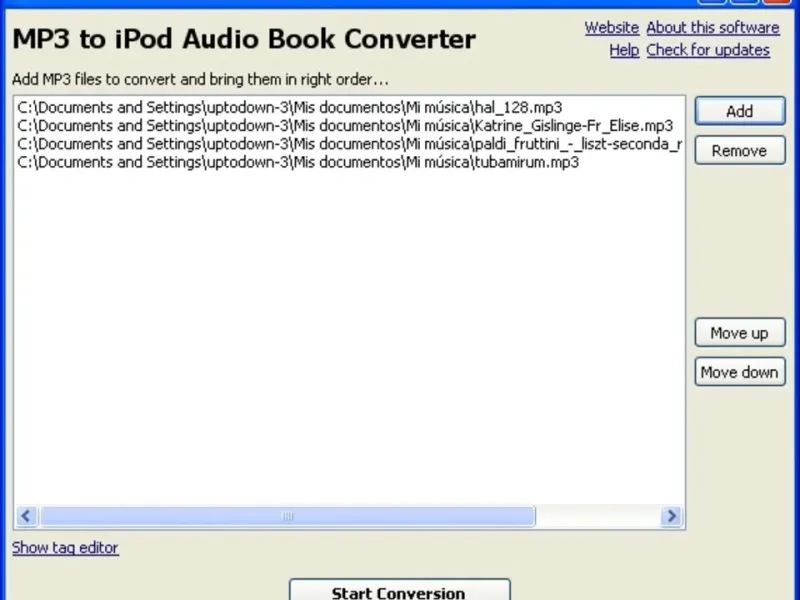This screenshot has height=600, width=800.
Task: Select the Katrine_Gislinge-Fr_Elise.mp3 file row
Action: (x=349, y=126)
